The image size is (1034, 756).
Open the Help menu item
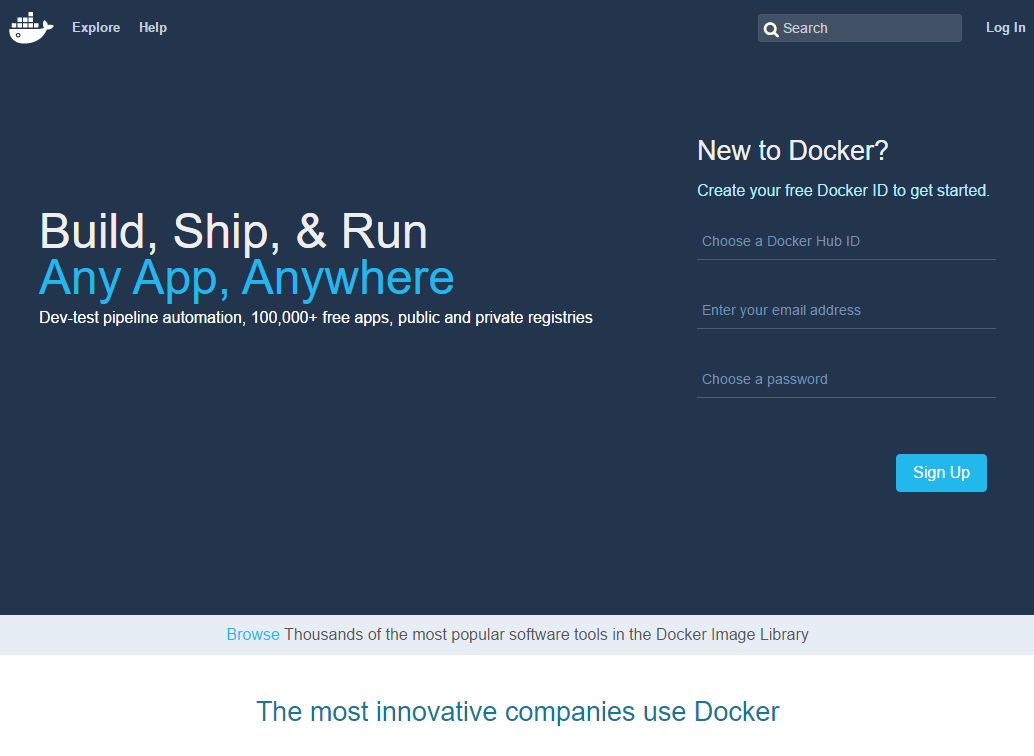[153, 28]
